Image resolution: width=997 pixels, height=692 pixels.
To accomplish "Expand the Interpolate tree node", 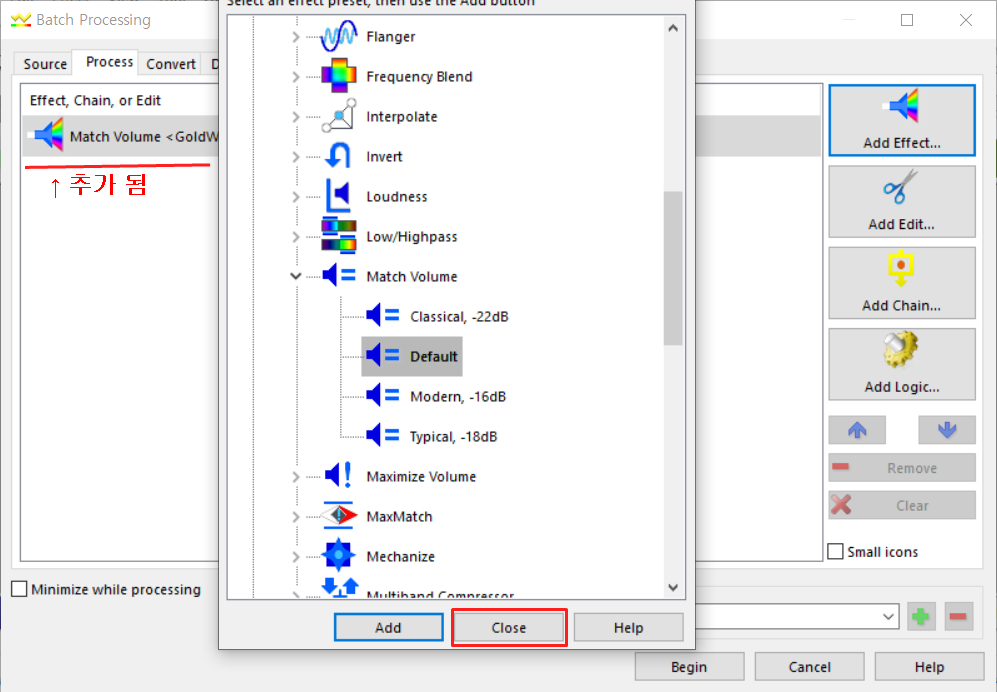I will click(296, 117).
